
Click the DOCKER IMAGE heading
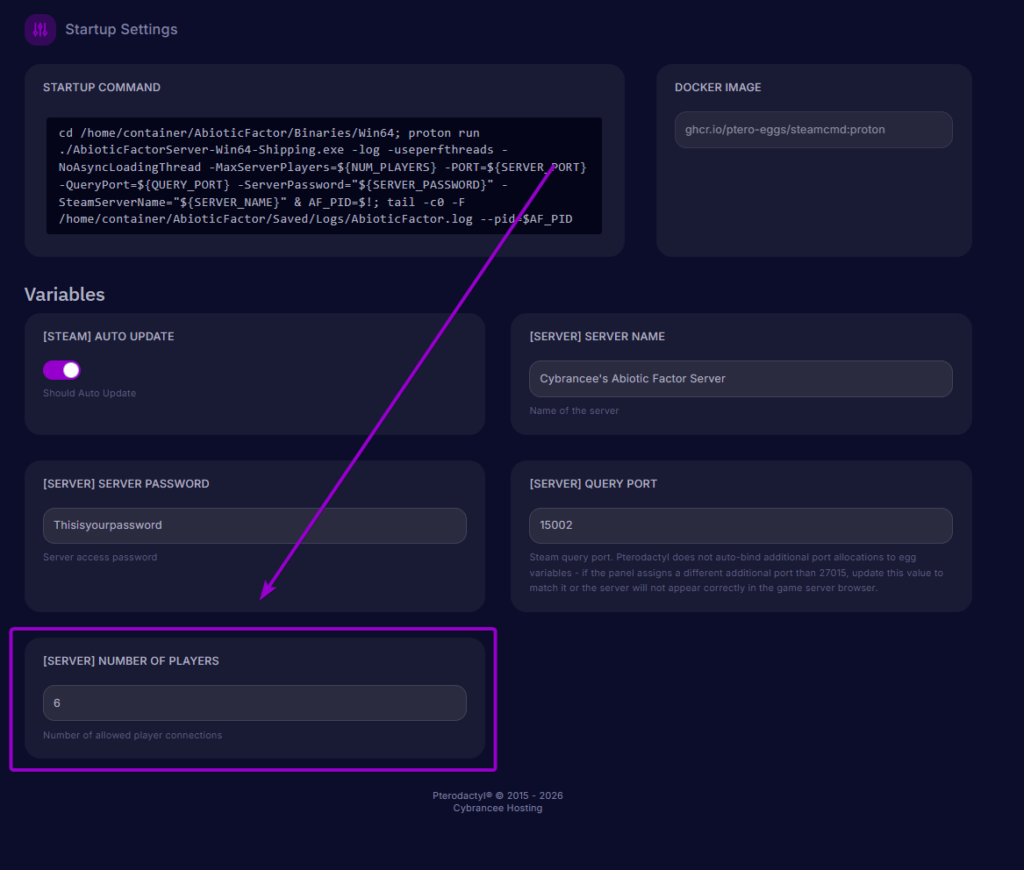(x=718, y=88)
